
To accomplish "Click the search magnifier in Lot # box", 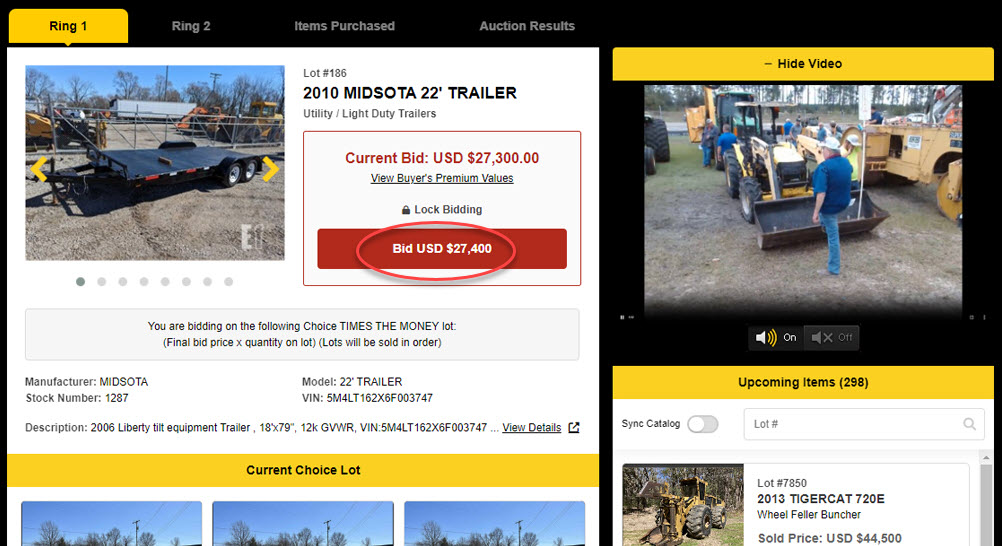I will point(969,424).
